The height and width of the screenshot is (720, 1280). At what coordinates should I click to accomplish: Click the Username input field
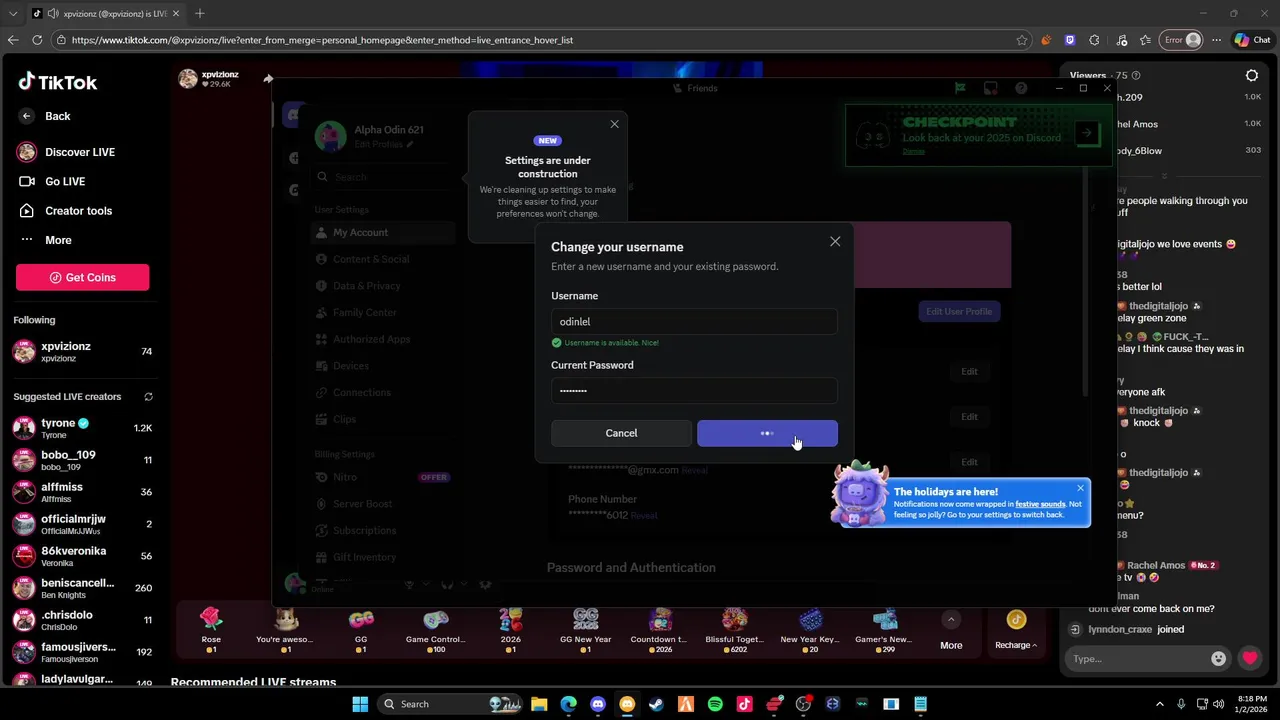(694, 321)
